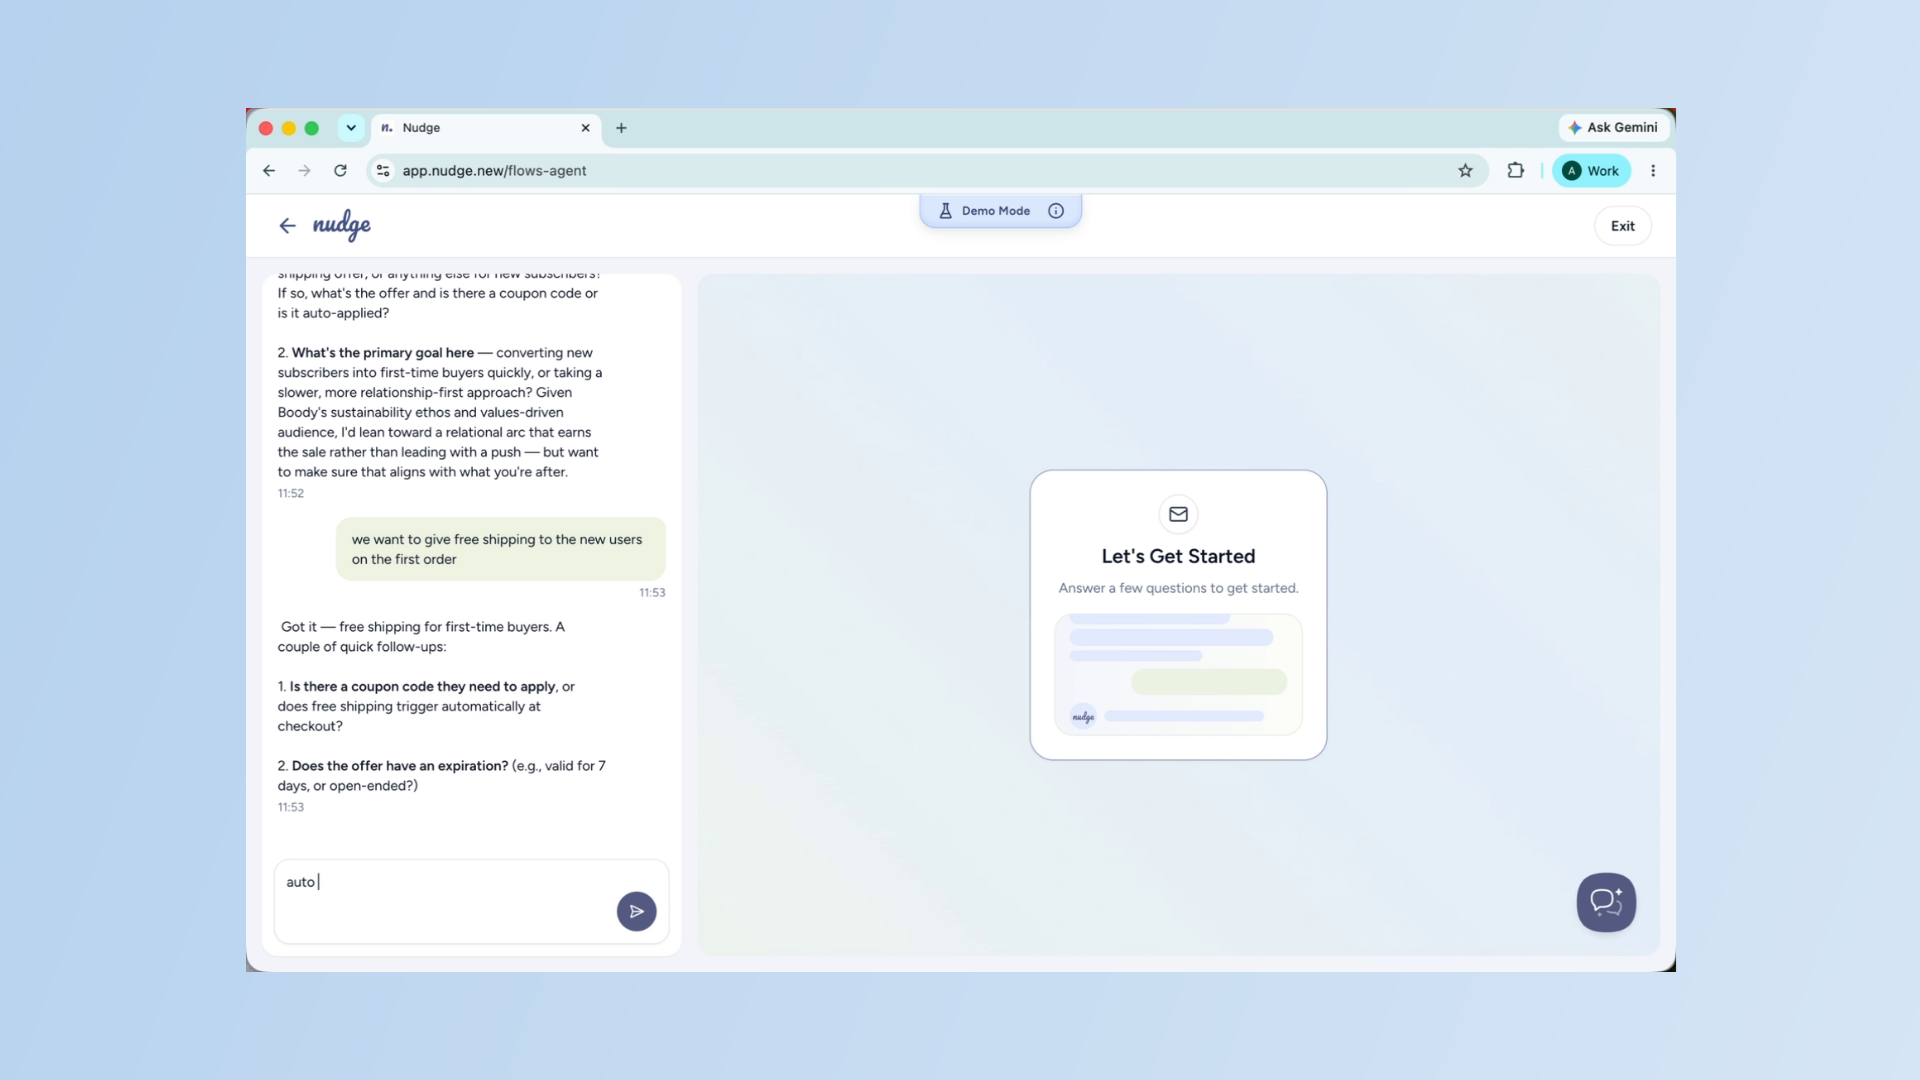Click "Answer a few questions to get started."
The height and width of the screenshot is (1080, 1920).
pyautogui.click(x=1178, y=588)
